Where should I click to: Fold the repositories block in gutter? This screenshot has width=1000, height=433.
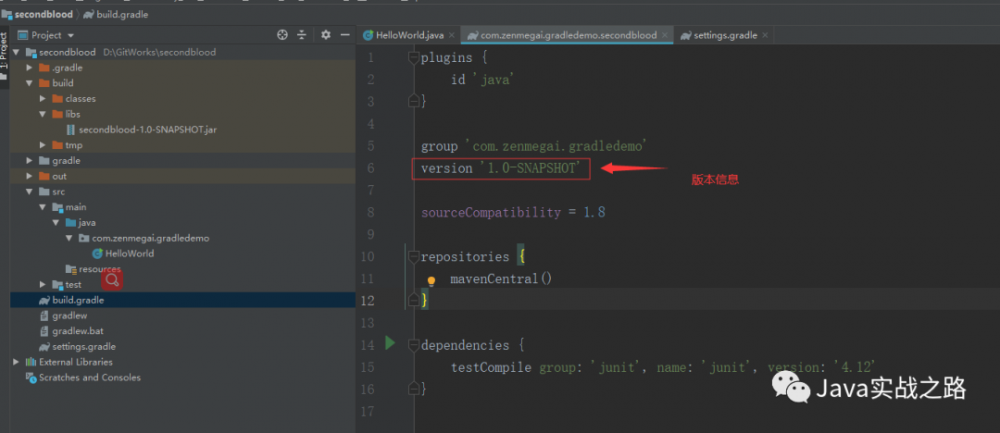click(414, 256)
